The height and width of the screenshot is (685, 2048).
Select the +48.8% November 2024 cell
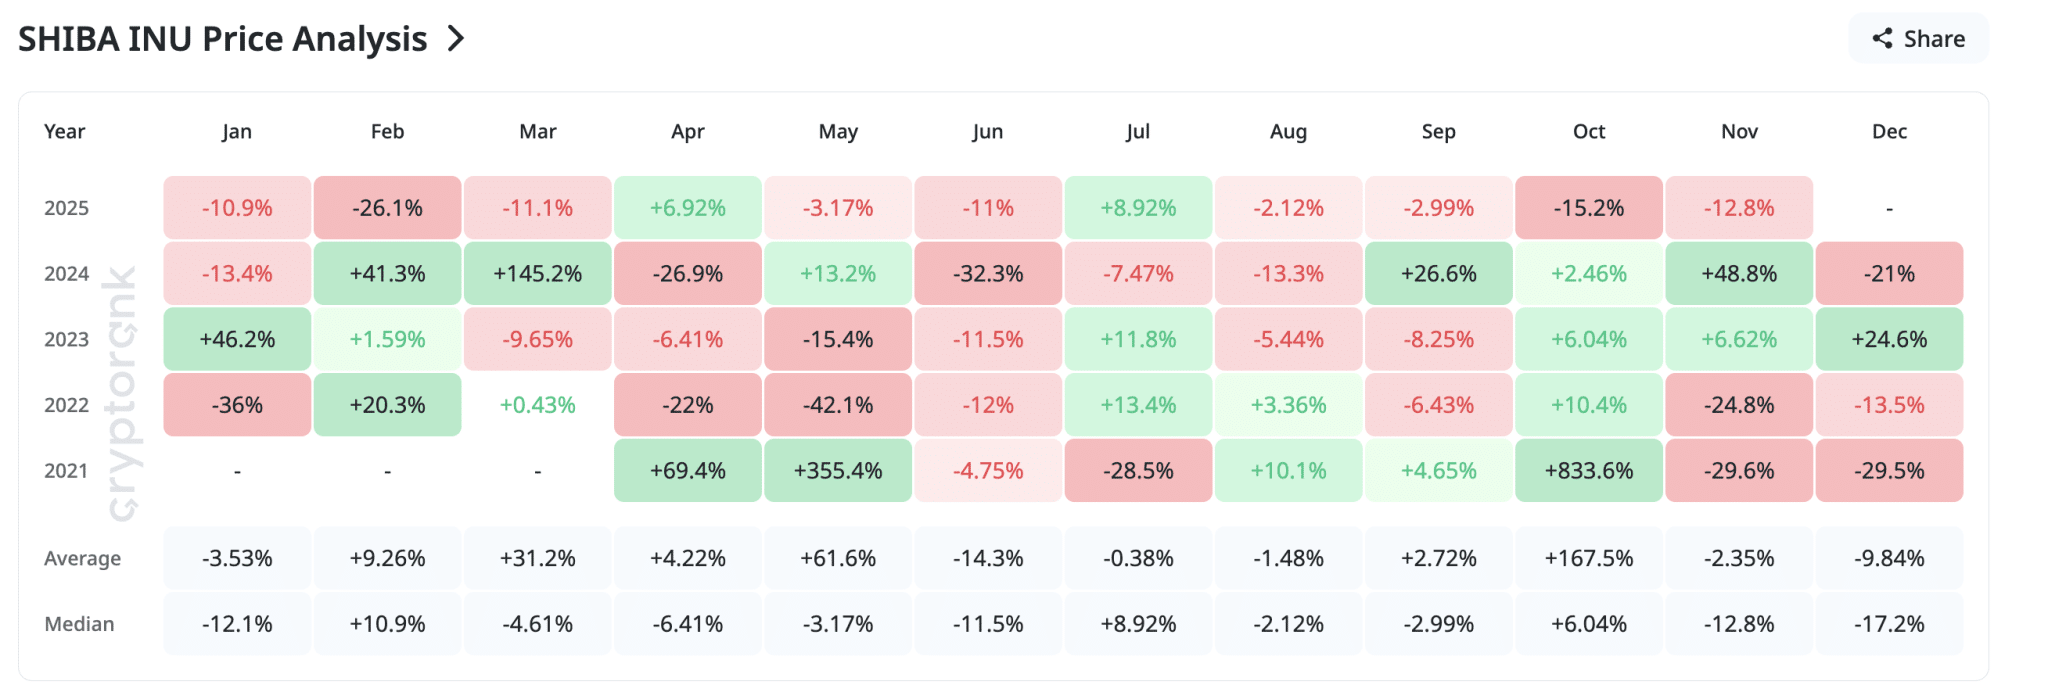[1739, 274]
